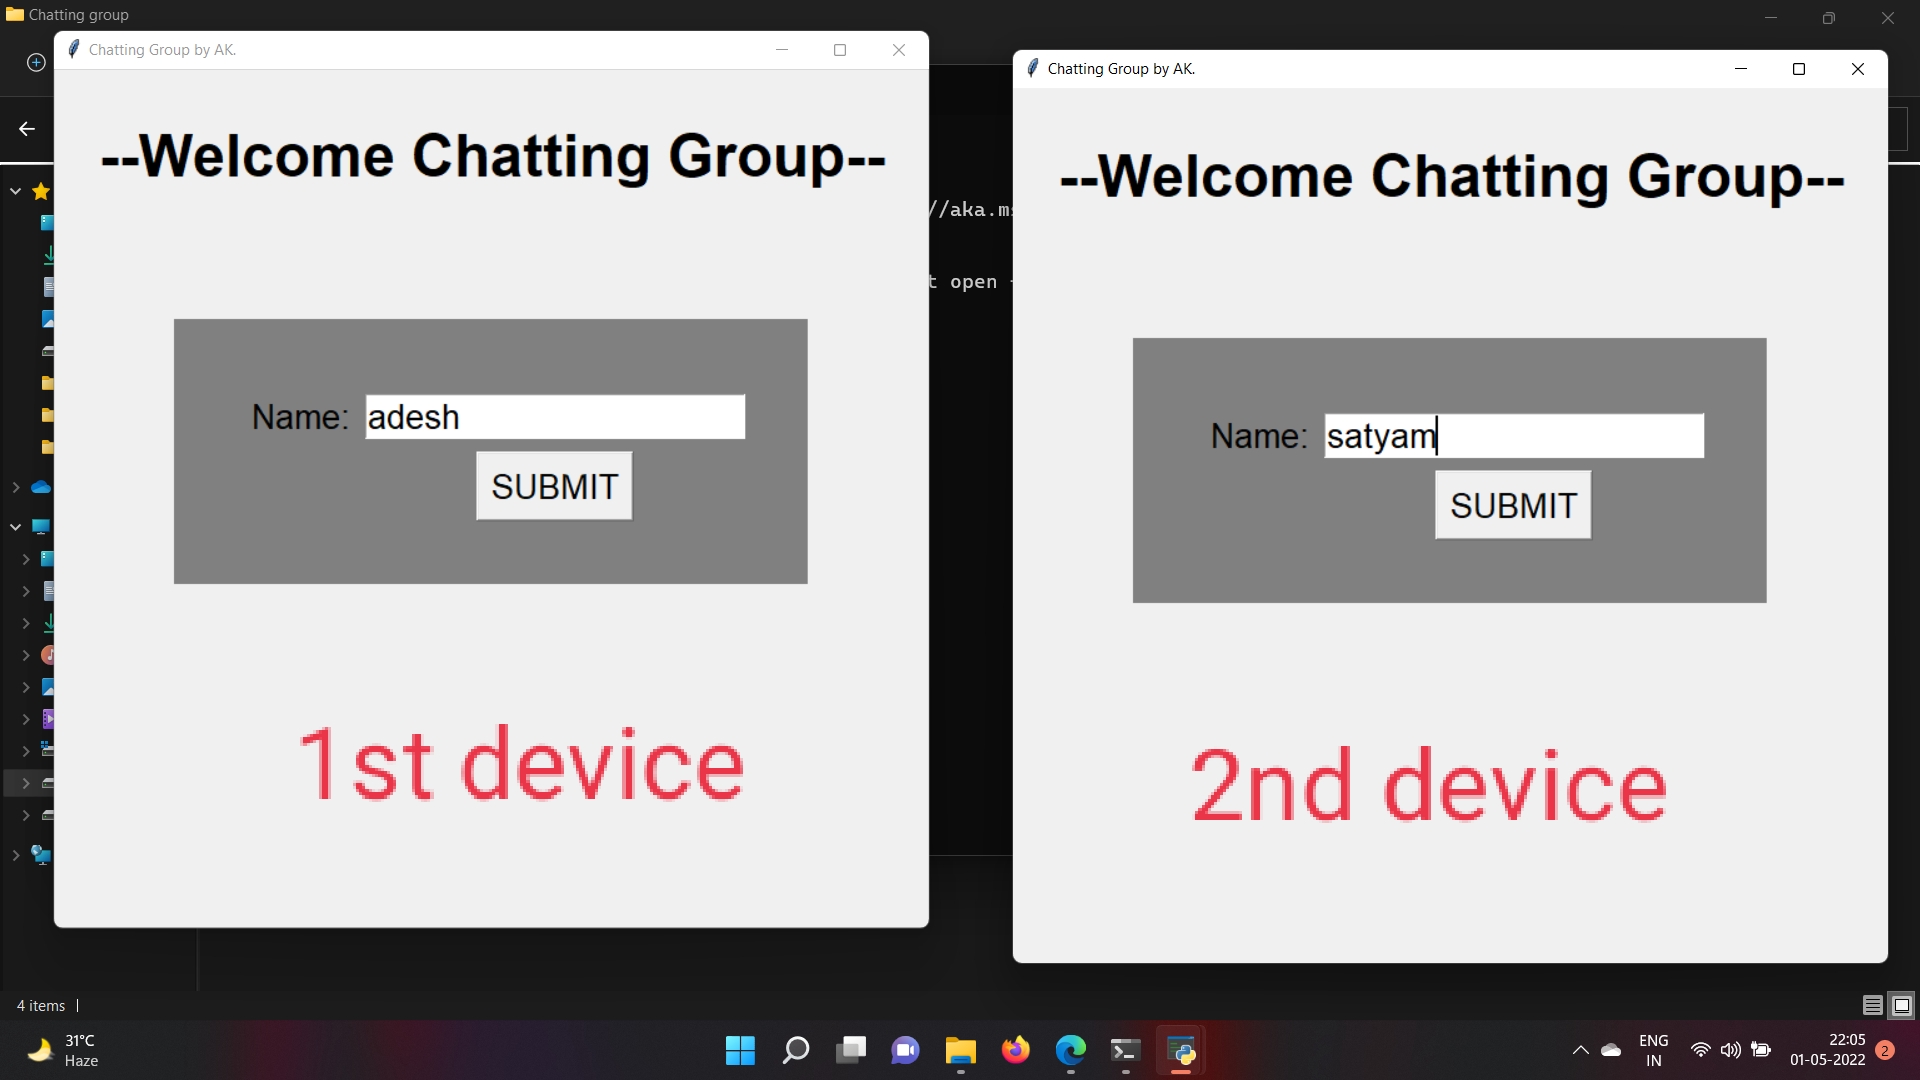Click SUBMIT in the 1st device window
The width and height of the screenshot is (1920, 1080).
(553, 487)
